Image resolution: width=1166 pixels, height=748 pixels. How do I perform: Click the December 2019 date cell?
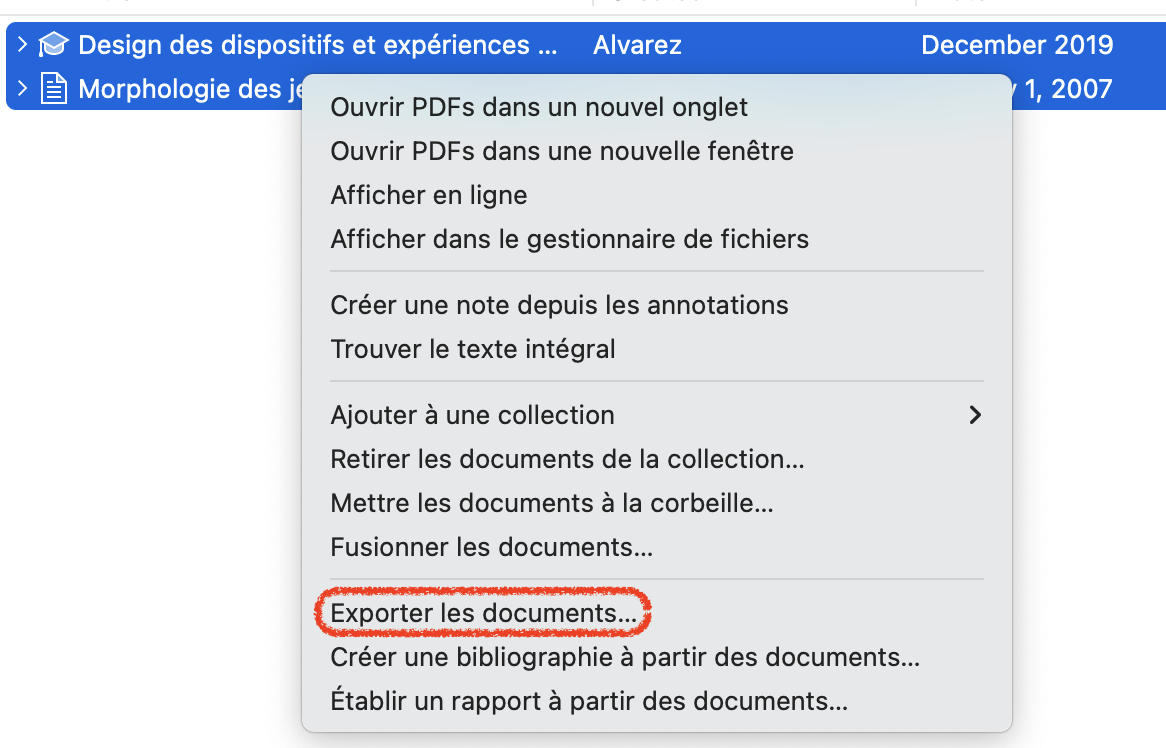click(x=1017, y=45)
